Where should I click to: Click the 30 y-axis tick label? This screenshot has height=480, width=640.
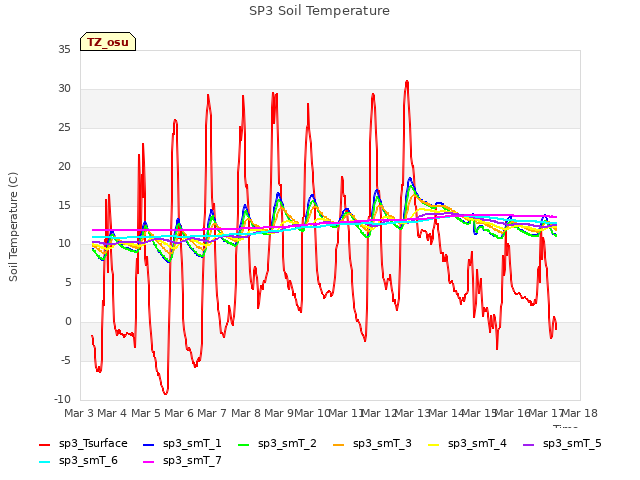[64, 89]
